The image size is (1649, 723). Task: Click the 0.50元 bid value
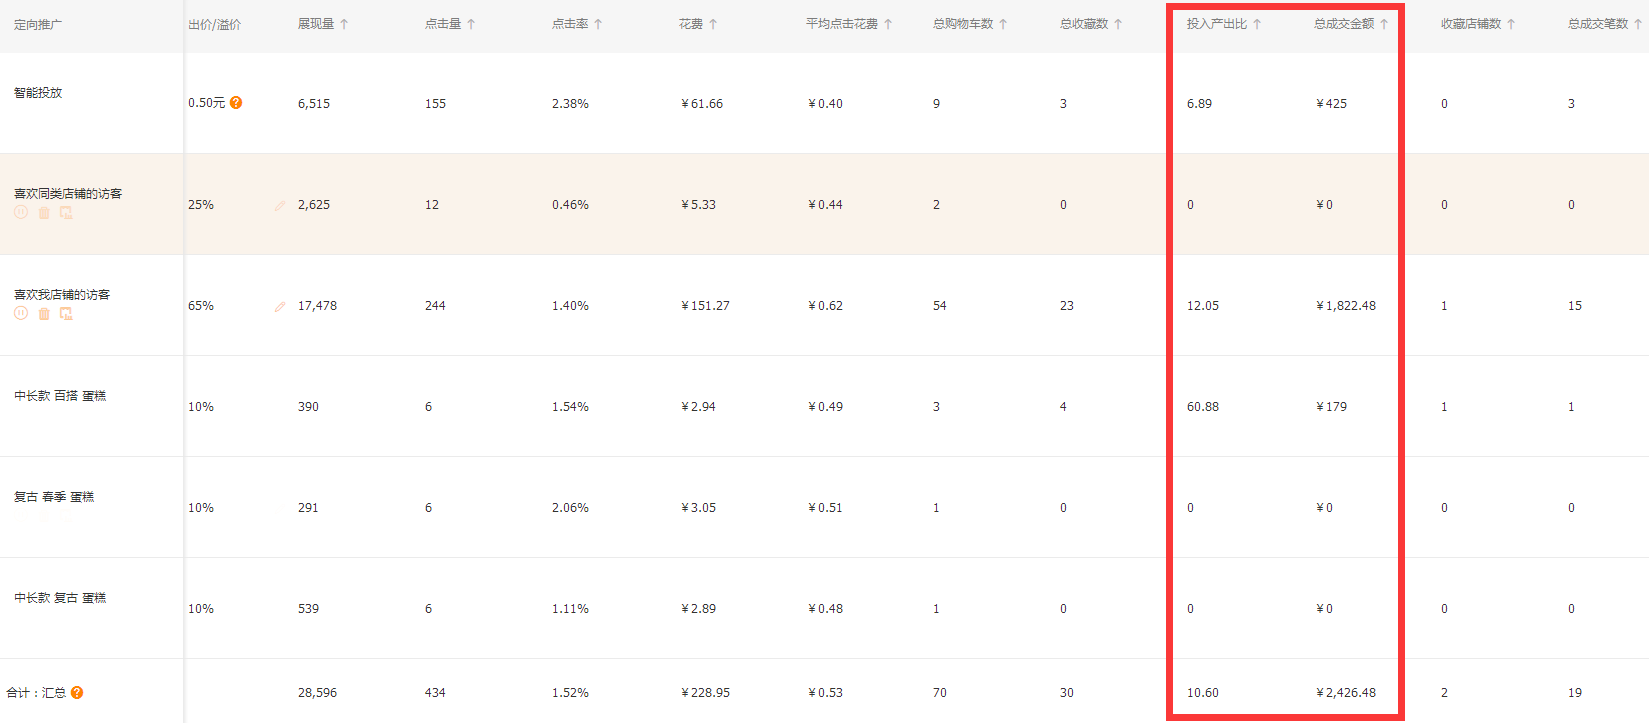tap(207, 103)
